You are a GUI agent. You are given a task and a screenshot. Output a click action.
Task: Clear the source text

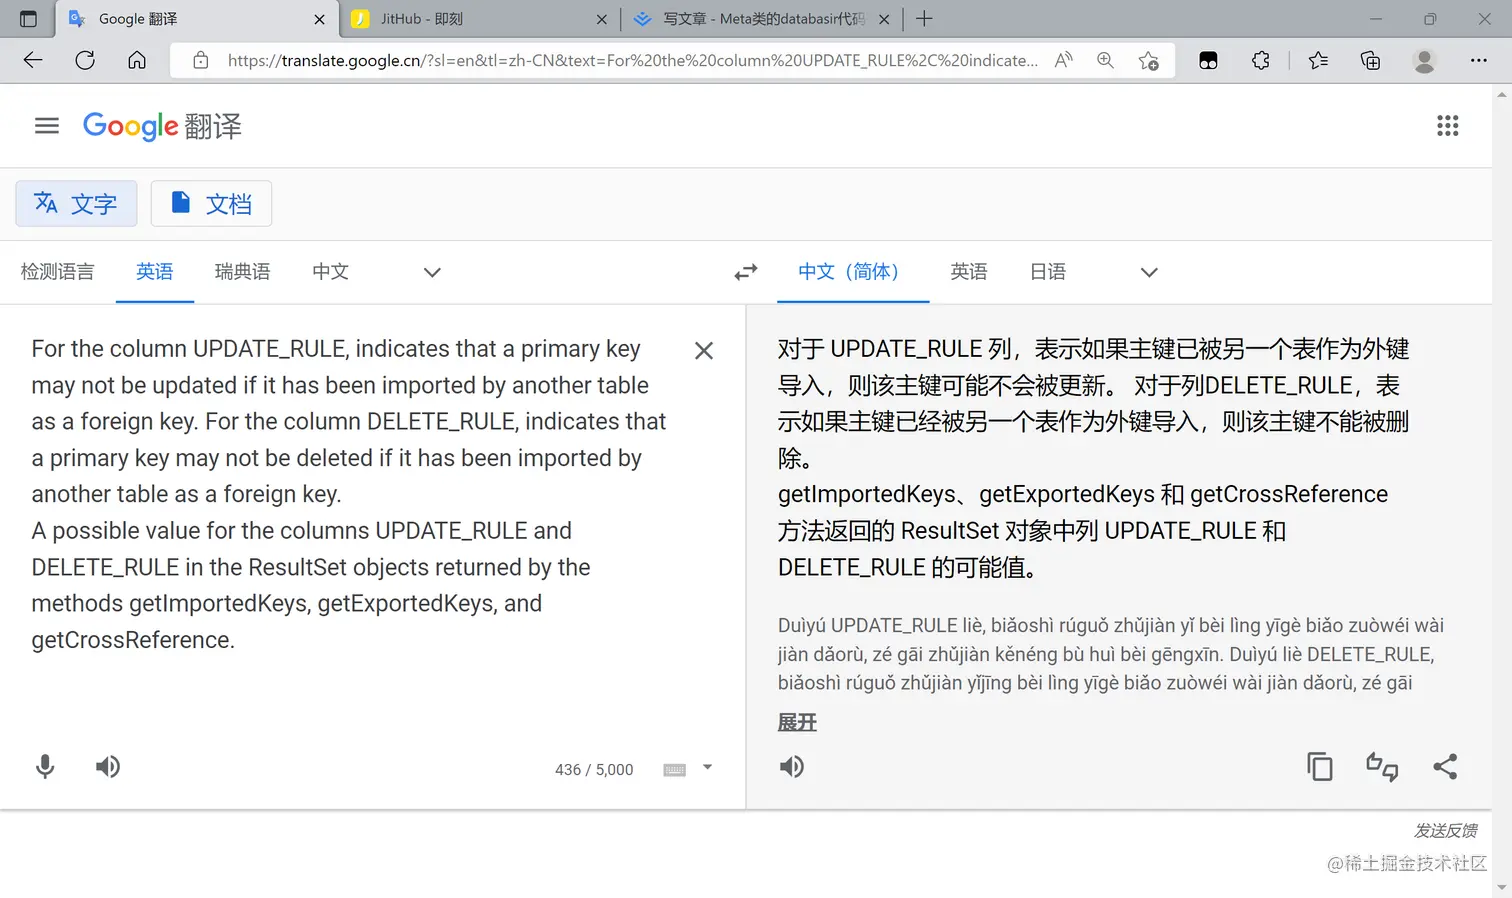pyautogui.click(x=704, y=351)
